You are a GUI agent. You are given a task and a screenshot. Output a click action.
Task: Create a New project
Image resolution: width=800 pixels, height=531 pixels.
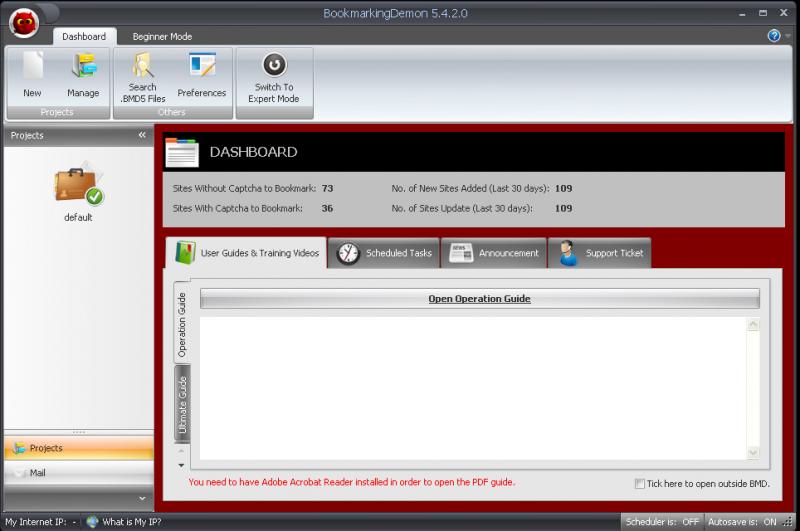pos(32,75)
